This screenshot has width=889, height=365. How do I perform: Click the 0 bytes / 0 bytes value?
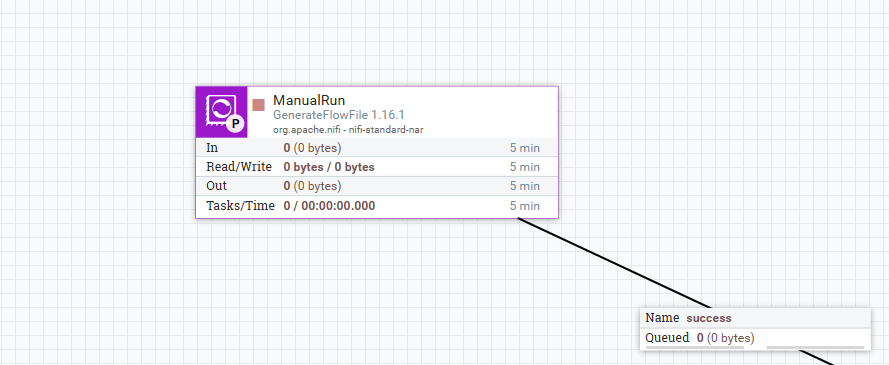329,167
